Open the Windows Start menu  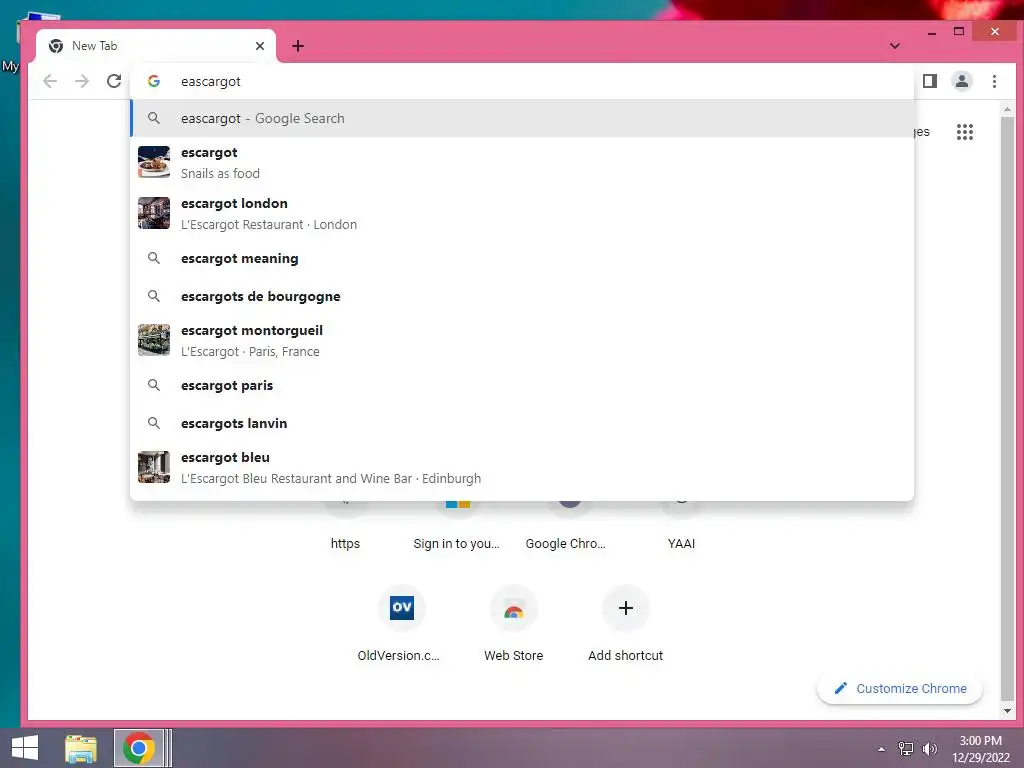[25, 748]
